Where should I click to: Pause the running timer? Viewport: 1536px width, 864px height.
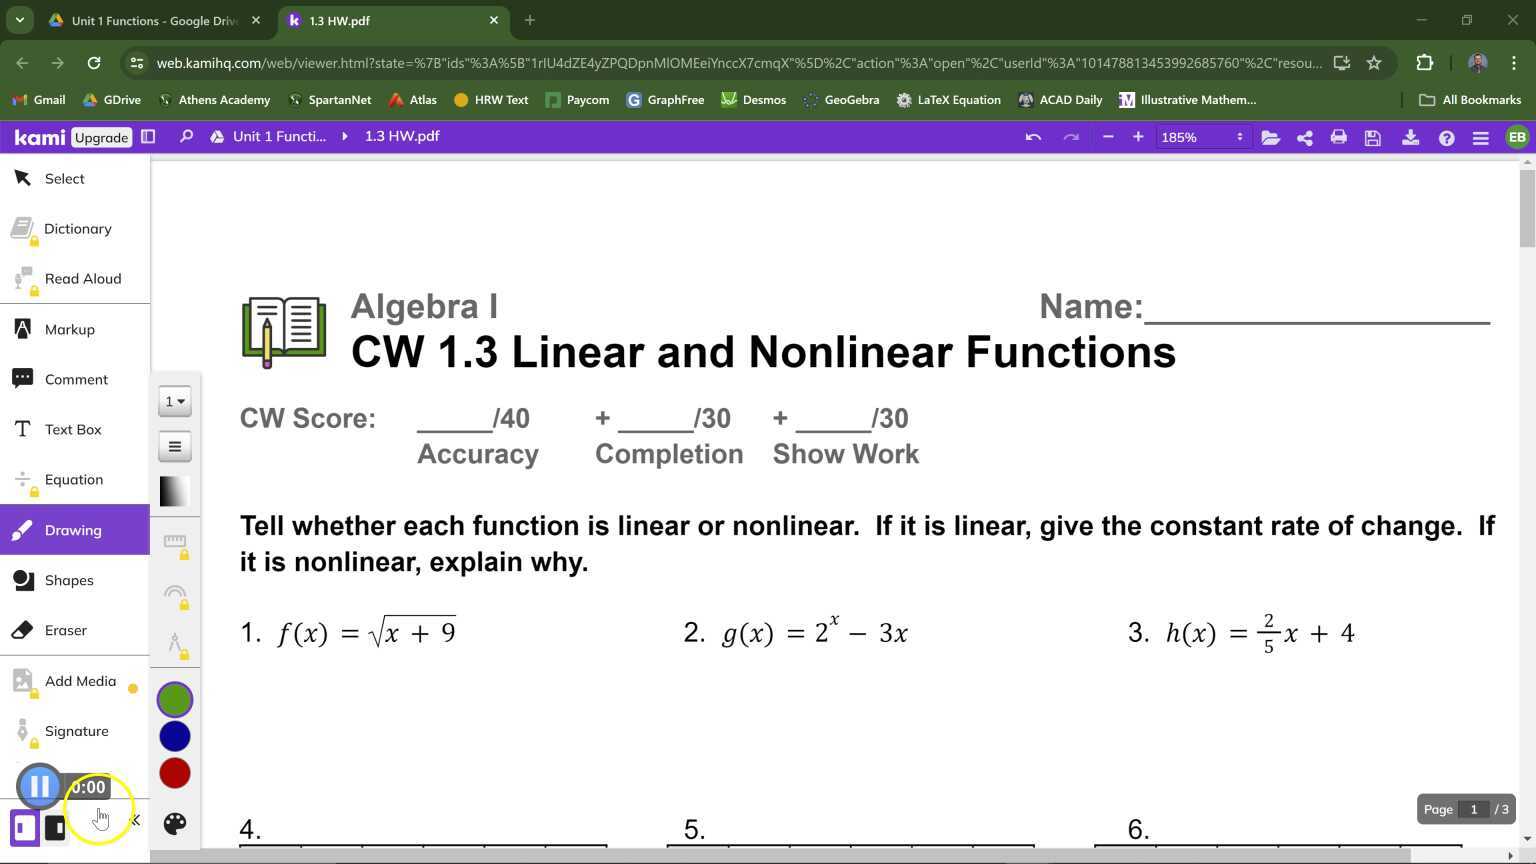[40, 786]
